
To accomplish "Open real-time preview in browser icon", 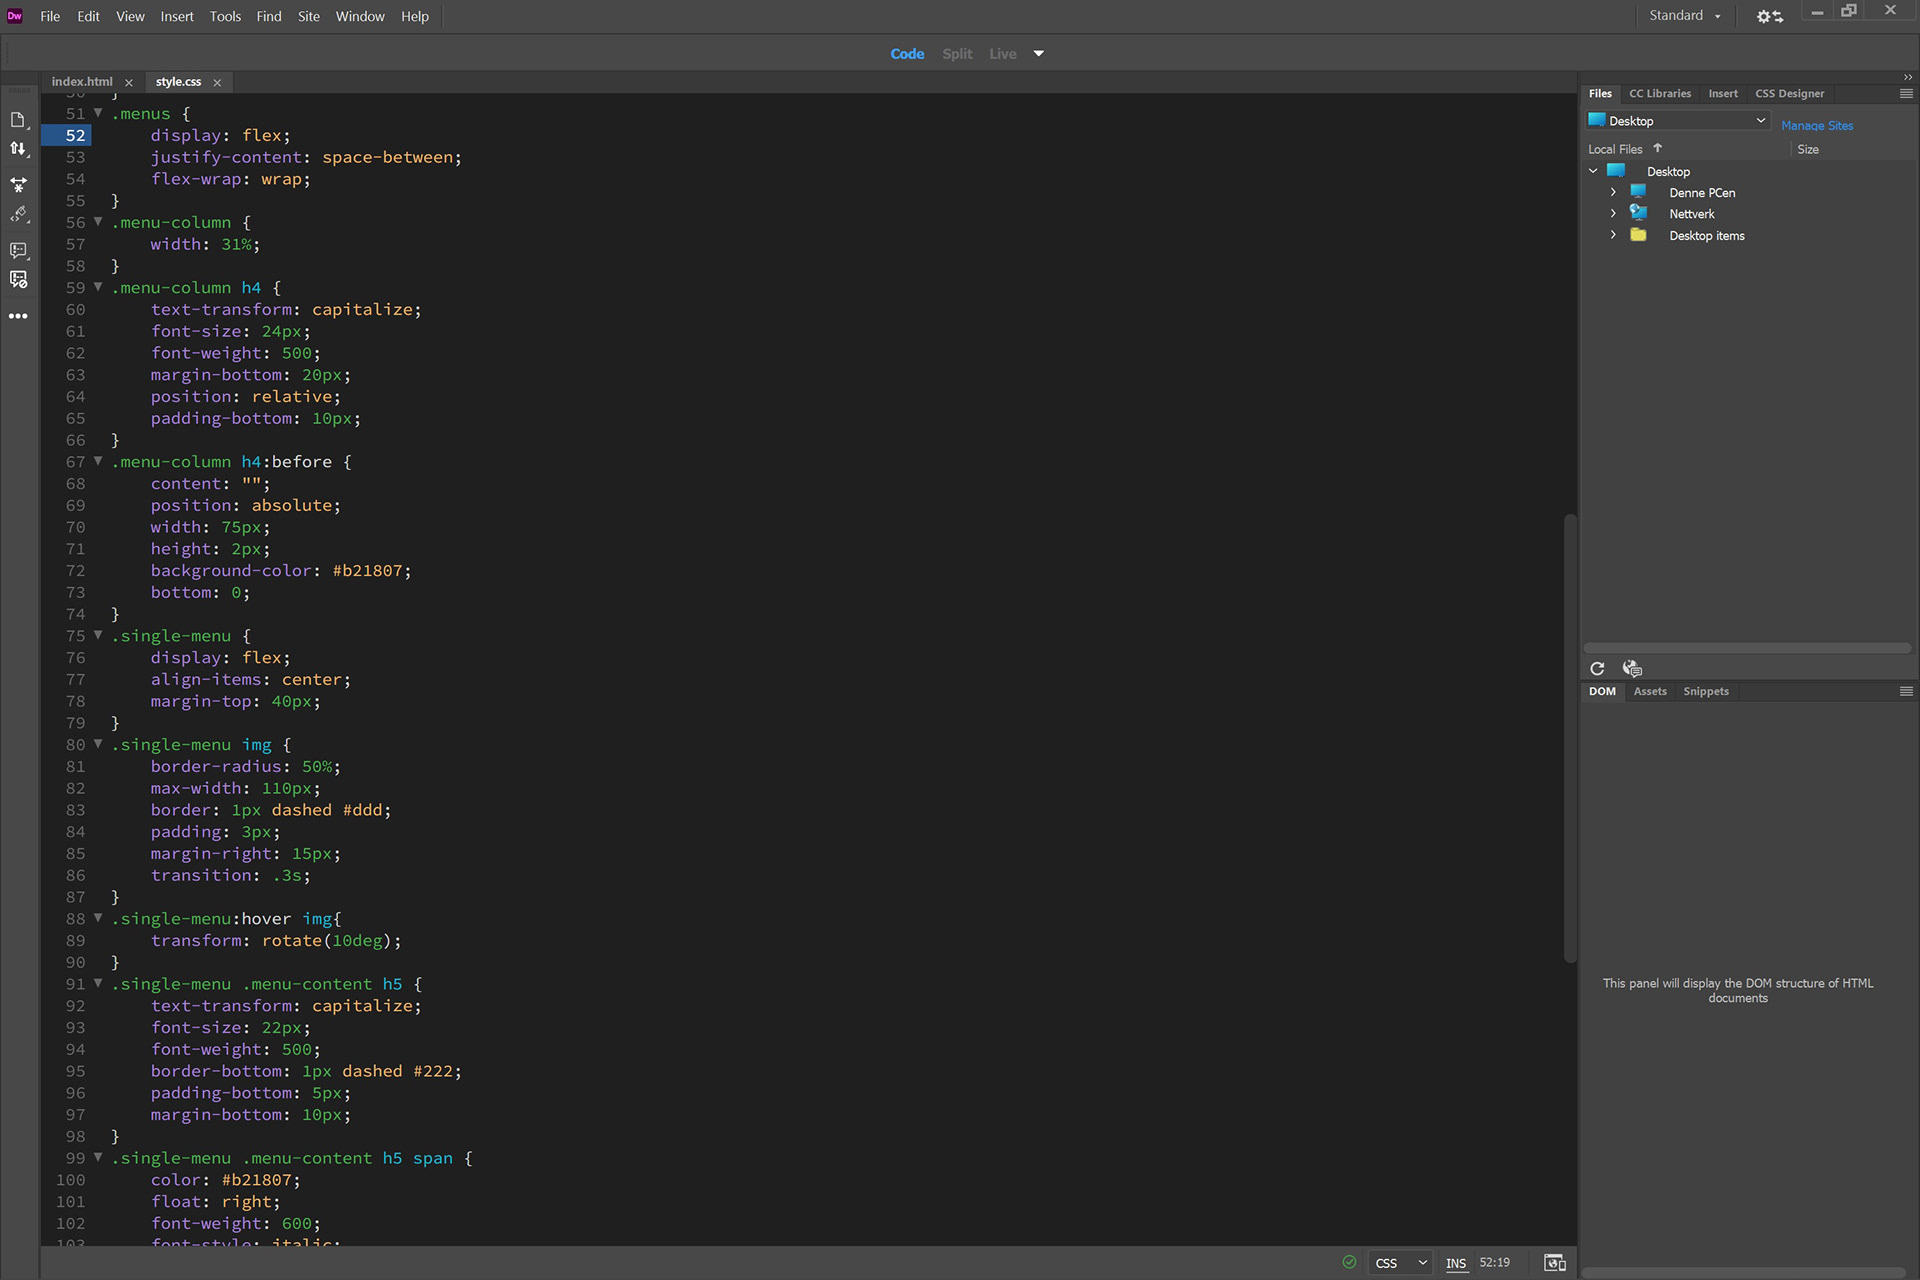I will pos(1555,1263).
